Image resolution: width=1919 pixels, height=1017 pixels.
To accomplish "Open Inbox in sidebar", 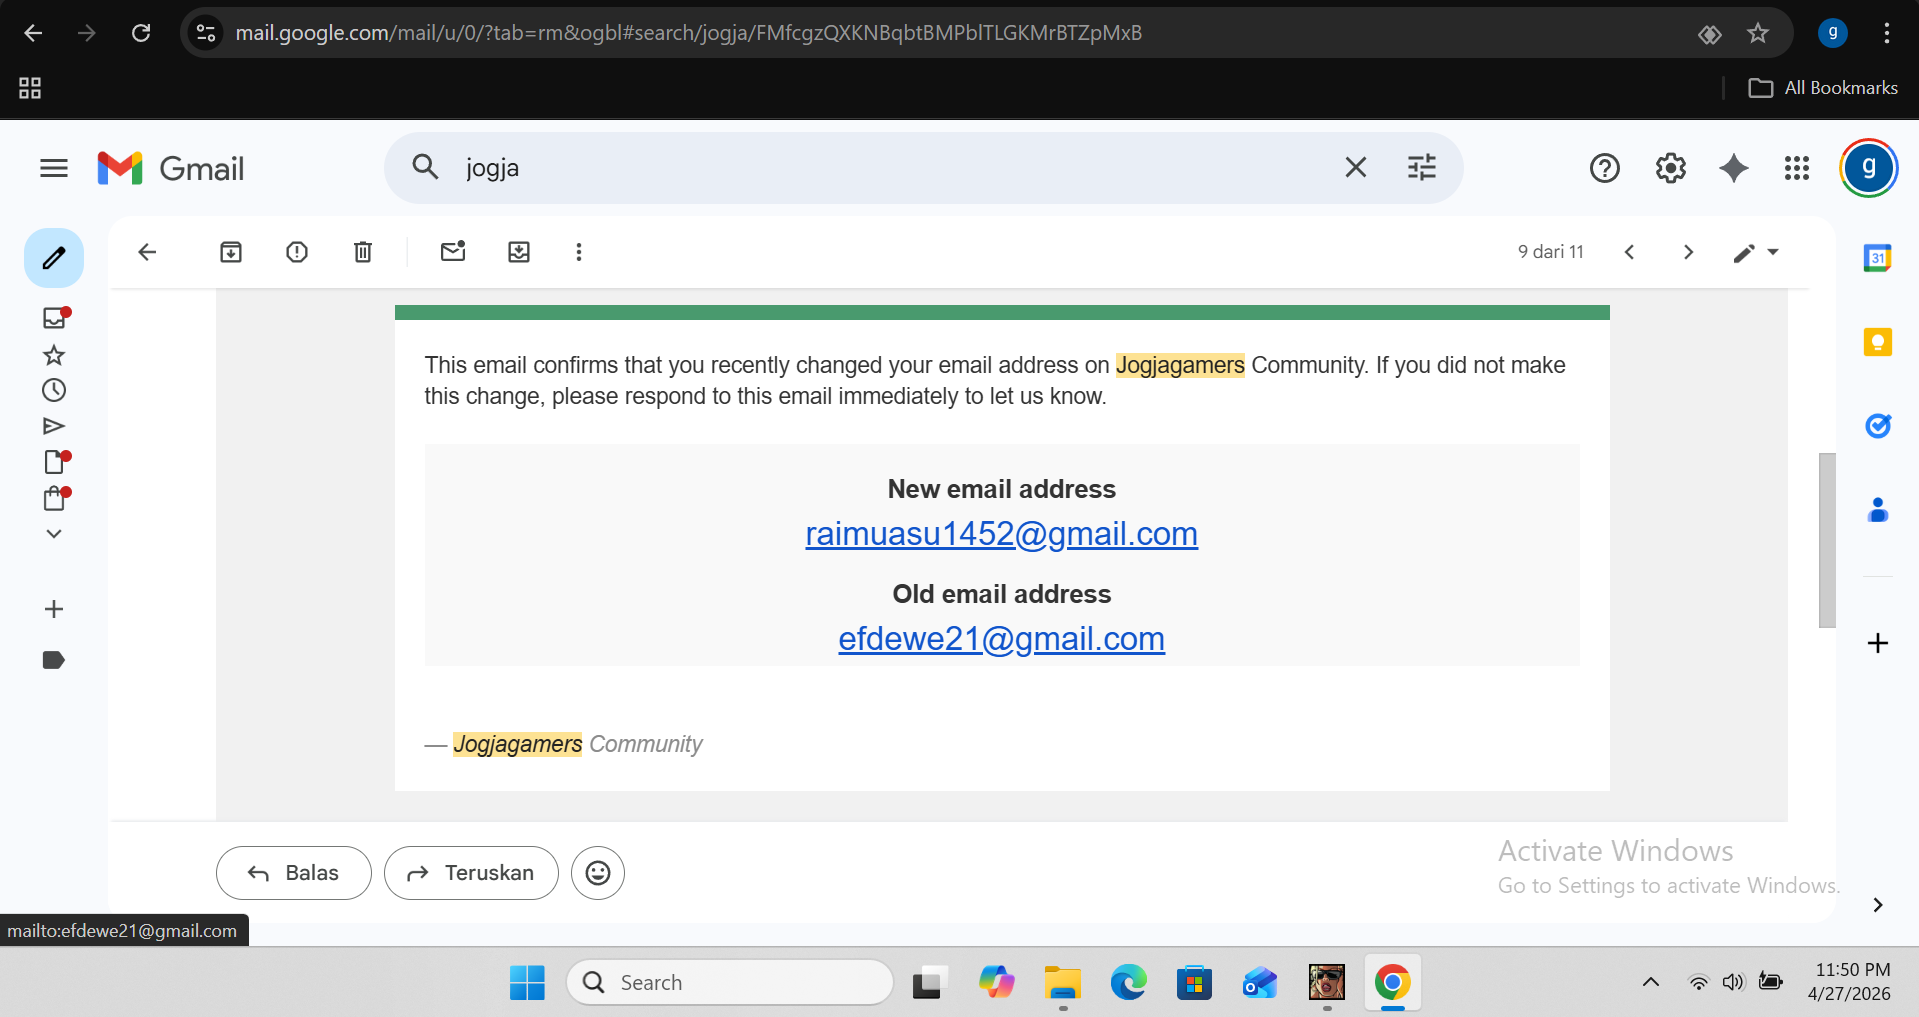I will [x=54, y=318].
